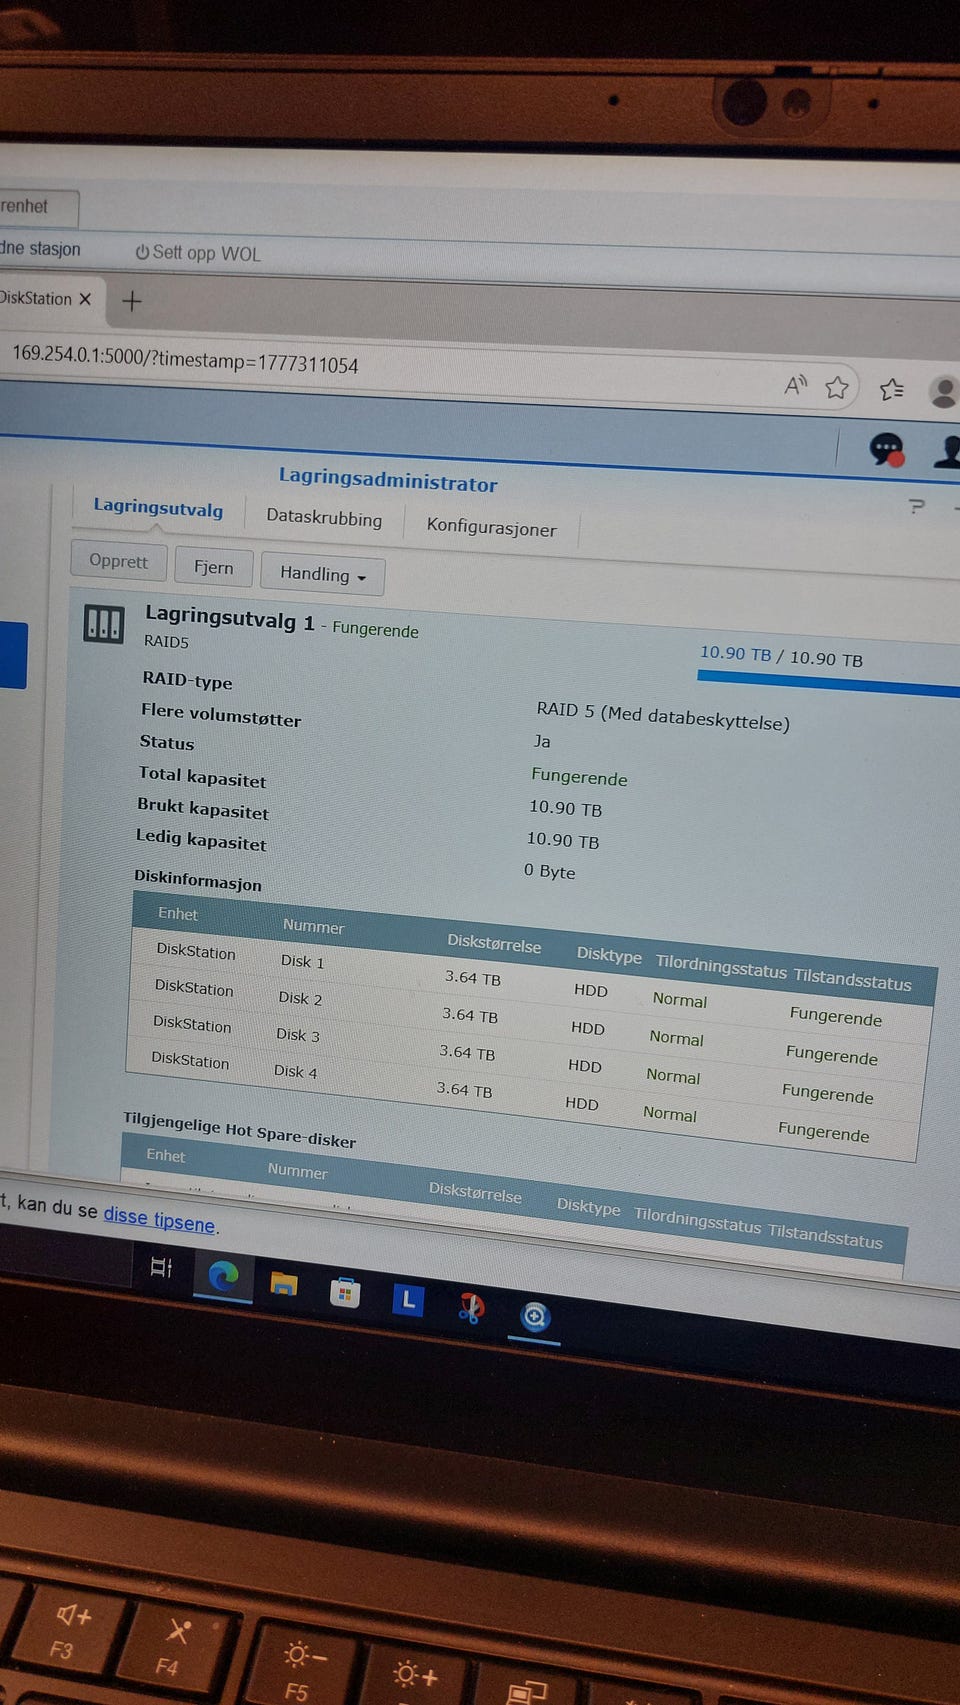Click the Lagringsadministrator window title
The image size is (960, 1705).
coord(388,480)
